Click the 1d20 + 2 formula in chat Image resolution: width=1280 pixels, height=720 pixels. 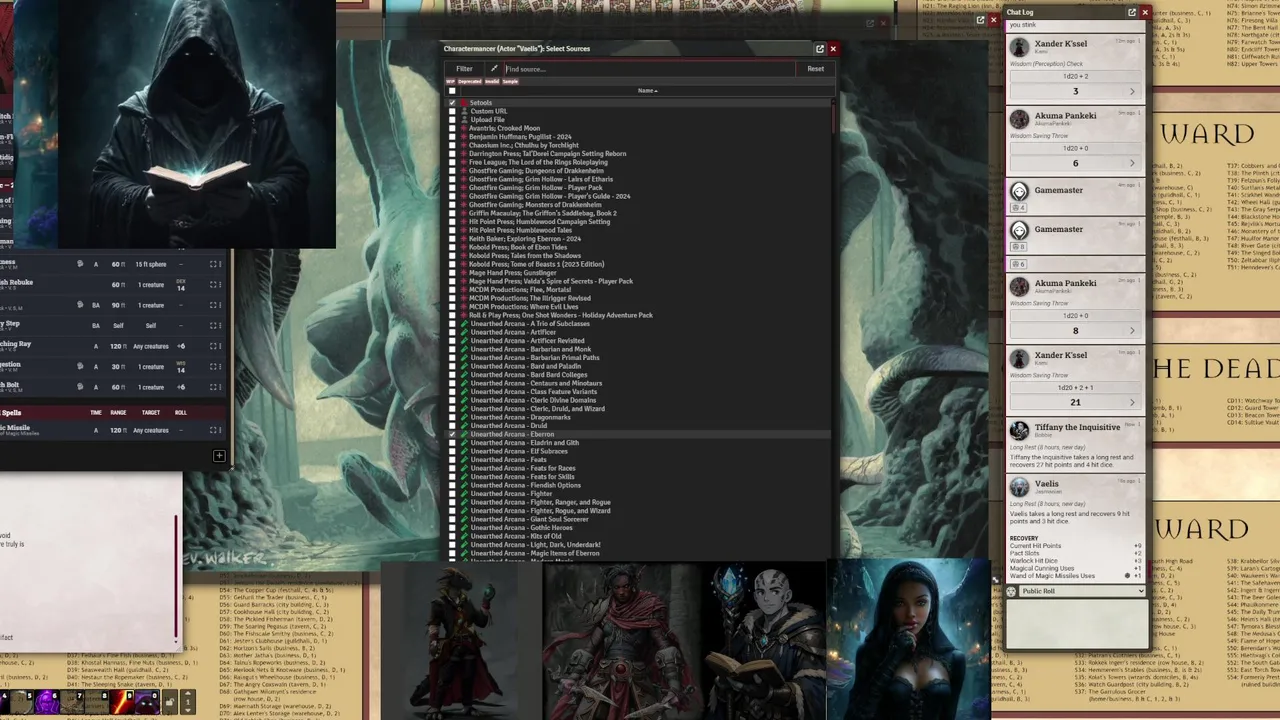pyautogui.click(x=1075, y=76)
